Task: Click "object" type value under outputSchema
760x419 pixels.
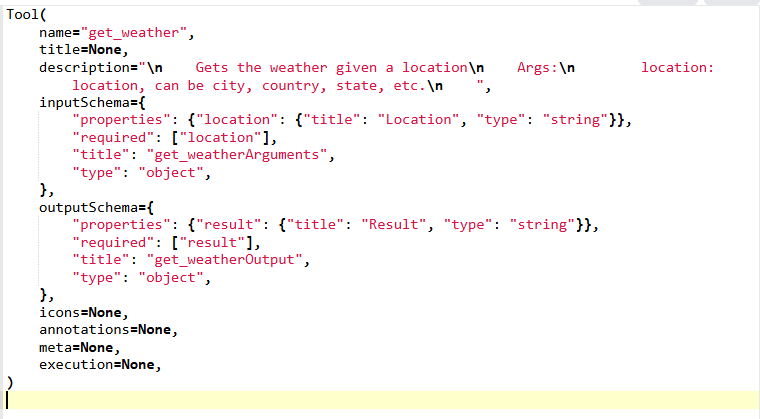Action: pos(171,278)
